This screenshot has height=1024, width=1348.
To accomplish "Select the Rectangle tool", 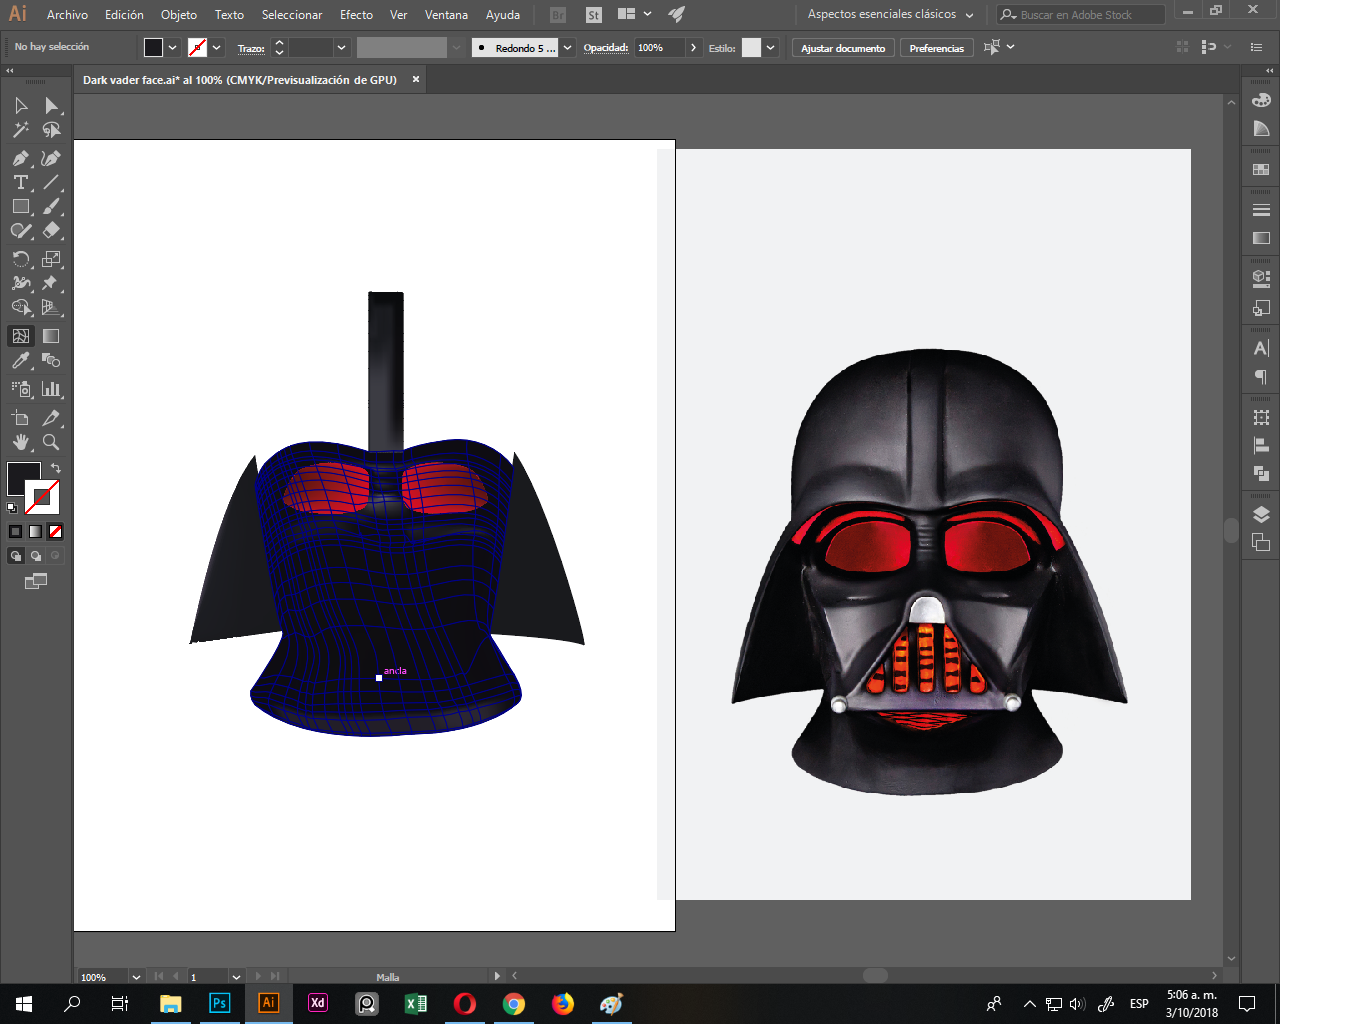I will 21,206.
